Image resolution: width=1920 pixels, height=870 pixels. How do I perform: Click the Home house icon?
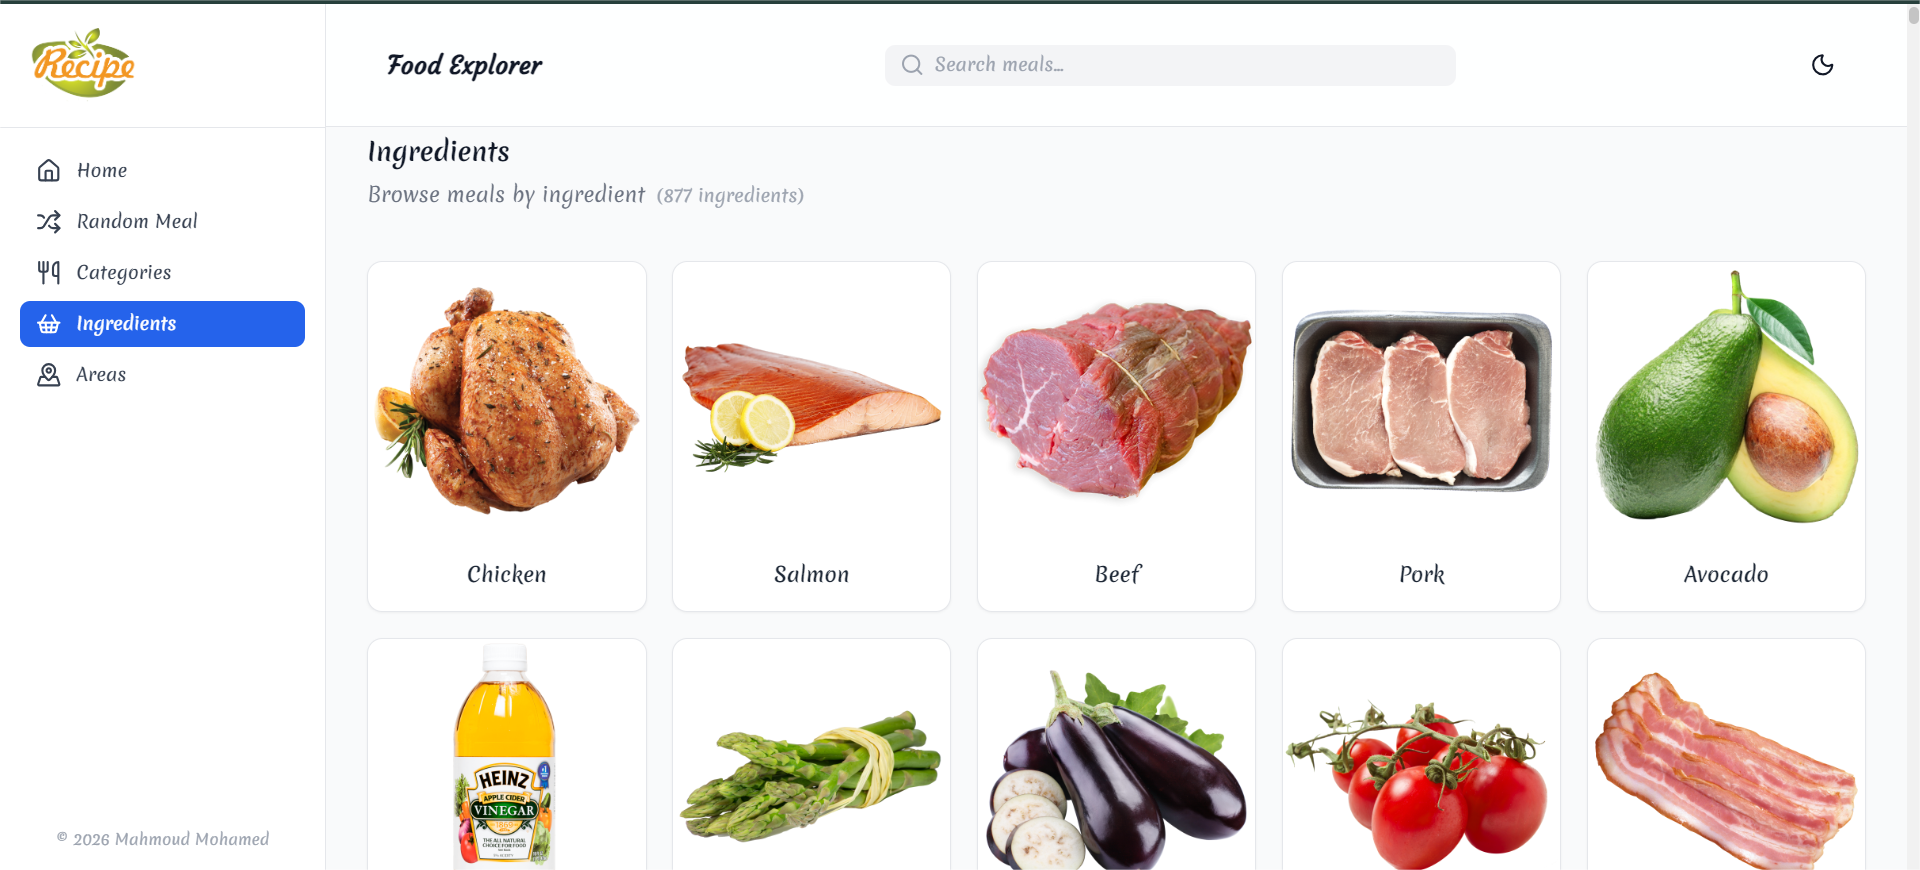tap(49, 170)
